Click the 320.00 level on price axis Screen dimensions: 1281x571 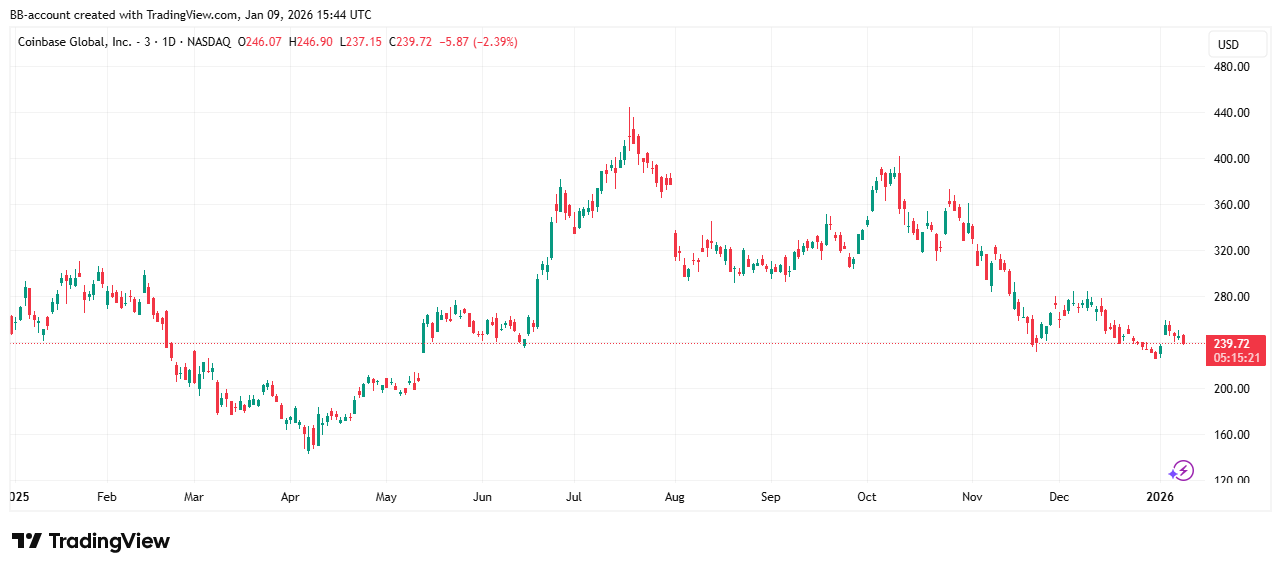[x=1231, y=251]
